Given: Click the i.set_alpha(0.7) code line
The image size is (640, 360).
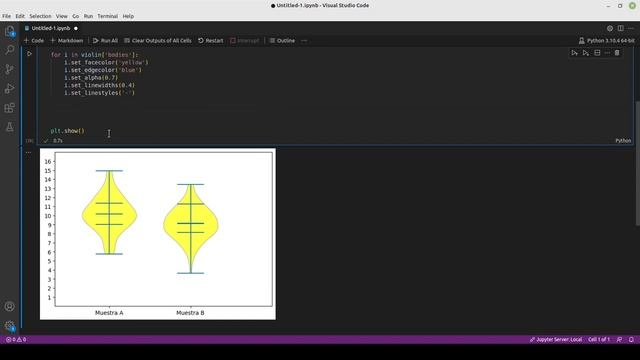Looking at the screenshot, I should click(91, 78).
